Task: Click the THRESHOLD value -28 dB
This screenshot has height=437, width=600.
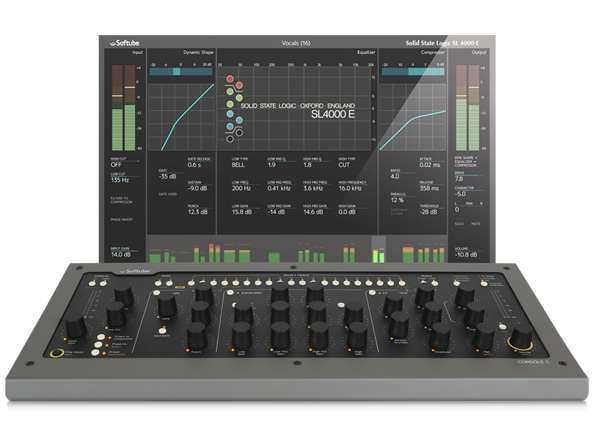Action: [428, 212]
